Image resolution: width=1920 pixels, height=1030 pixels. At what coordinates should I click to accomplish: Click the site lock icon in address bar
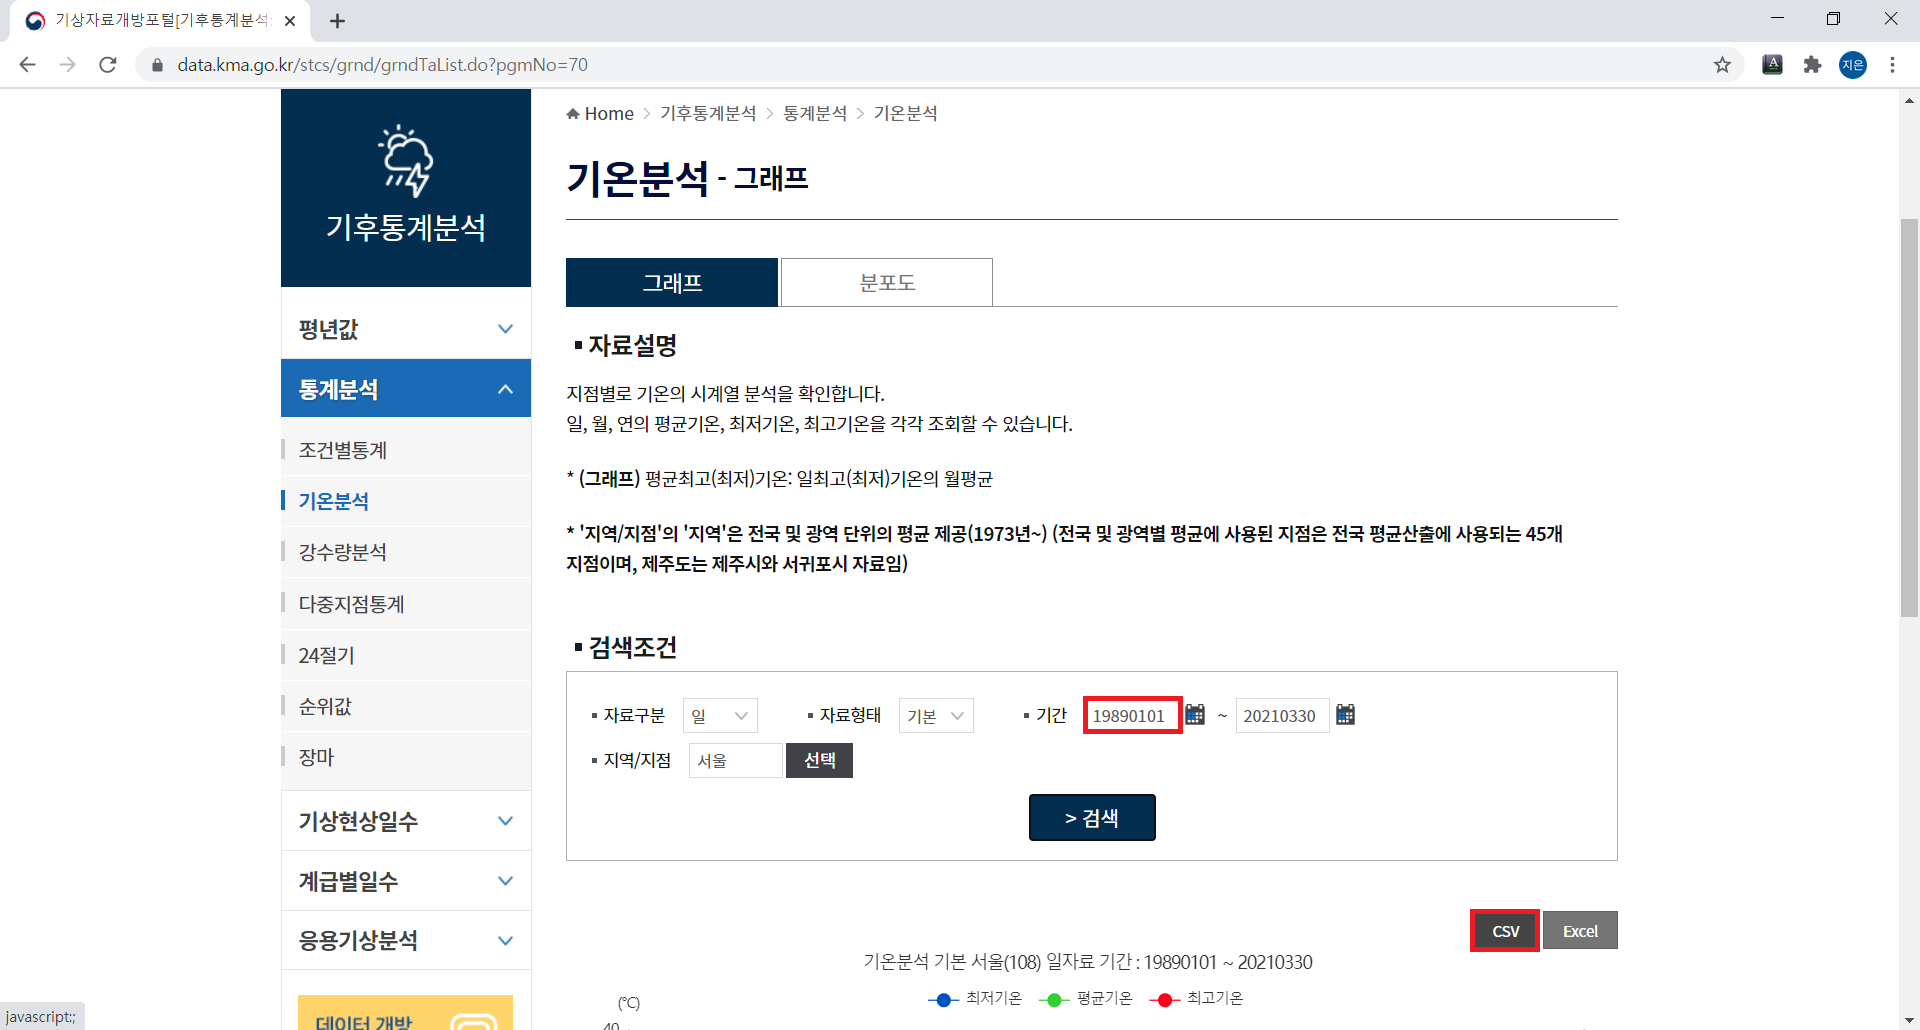tap(157, 65)
